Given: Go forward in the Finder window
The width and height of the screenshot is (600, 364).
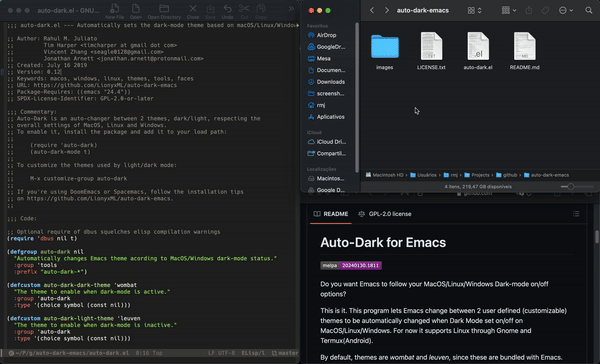Looking at the screenshot, I should tap(387, 10).
